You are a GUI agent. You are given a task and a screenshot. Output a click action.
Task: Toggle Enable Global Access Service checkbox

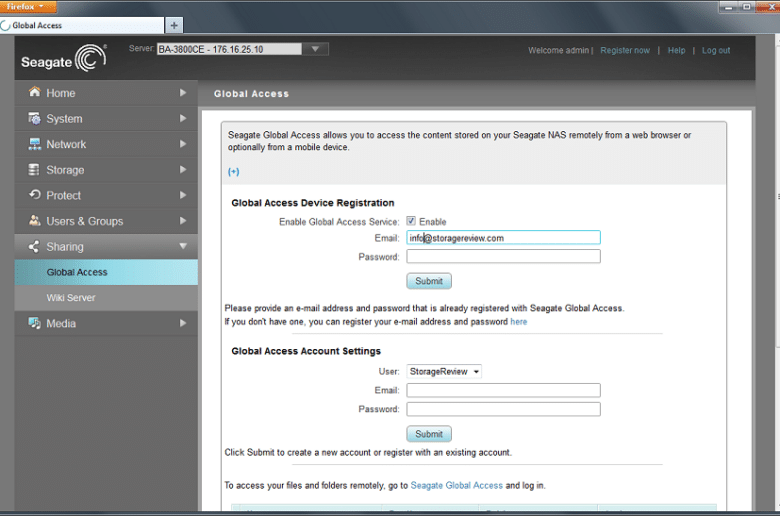coord(411,221)
